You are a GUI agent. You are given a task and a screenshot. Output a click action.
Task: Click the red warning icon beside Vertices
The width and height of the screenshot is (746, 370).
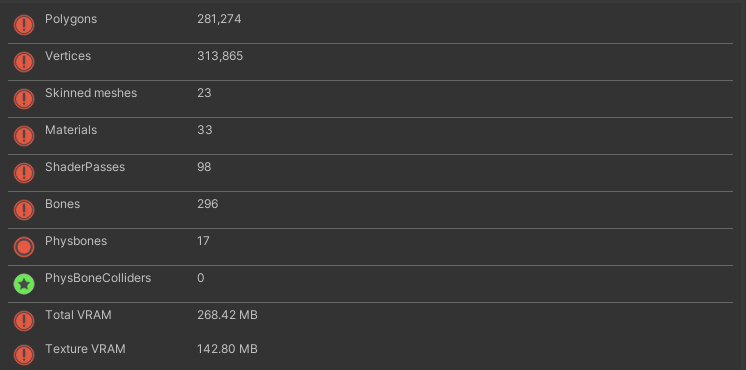[x=24, y=62]
